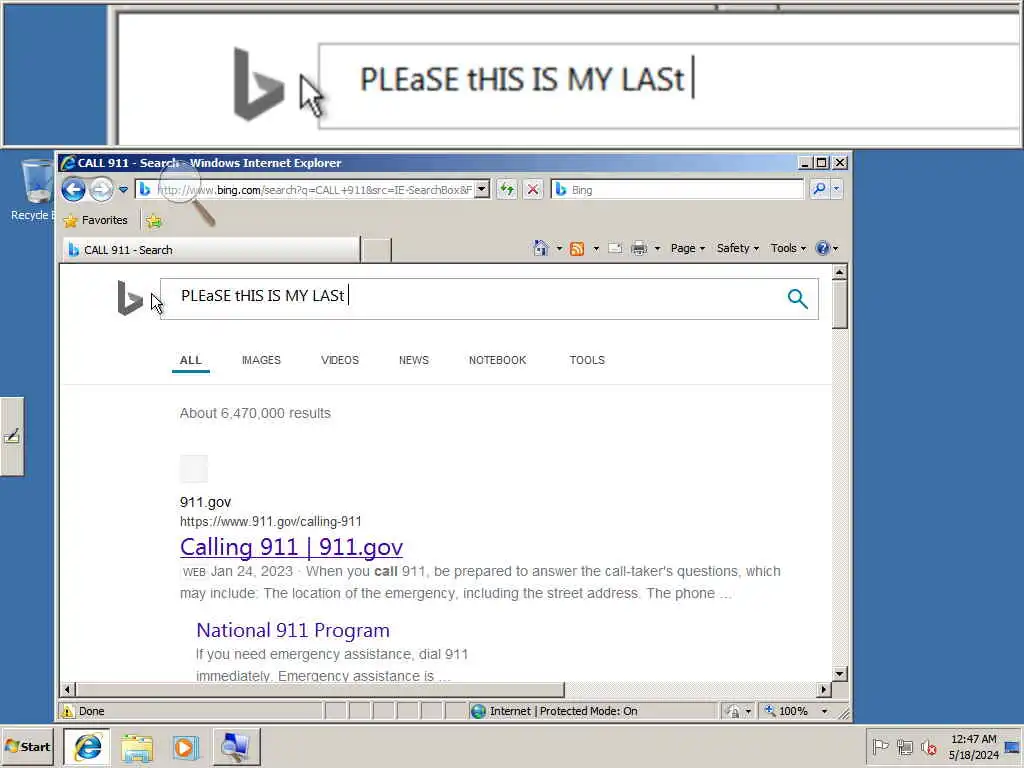Click the IE Forward arrow button

coord(101,190)
